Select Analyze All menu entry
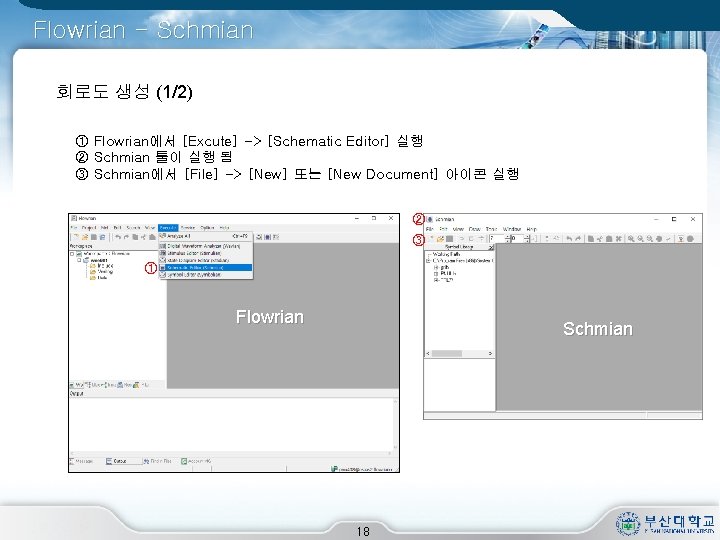 pos(206,236)
